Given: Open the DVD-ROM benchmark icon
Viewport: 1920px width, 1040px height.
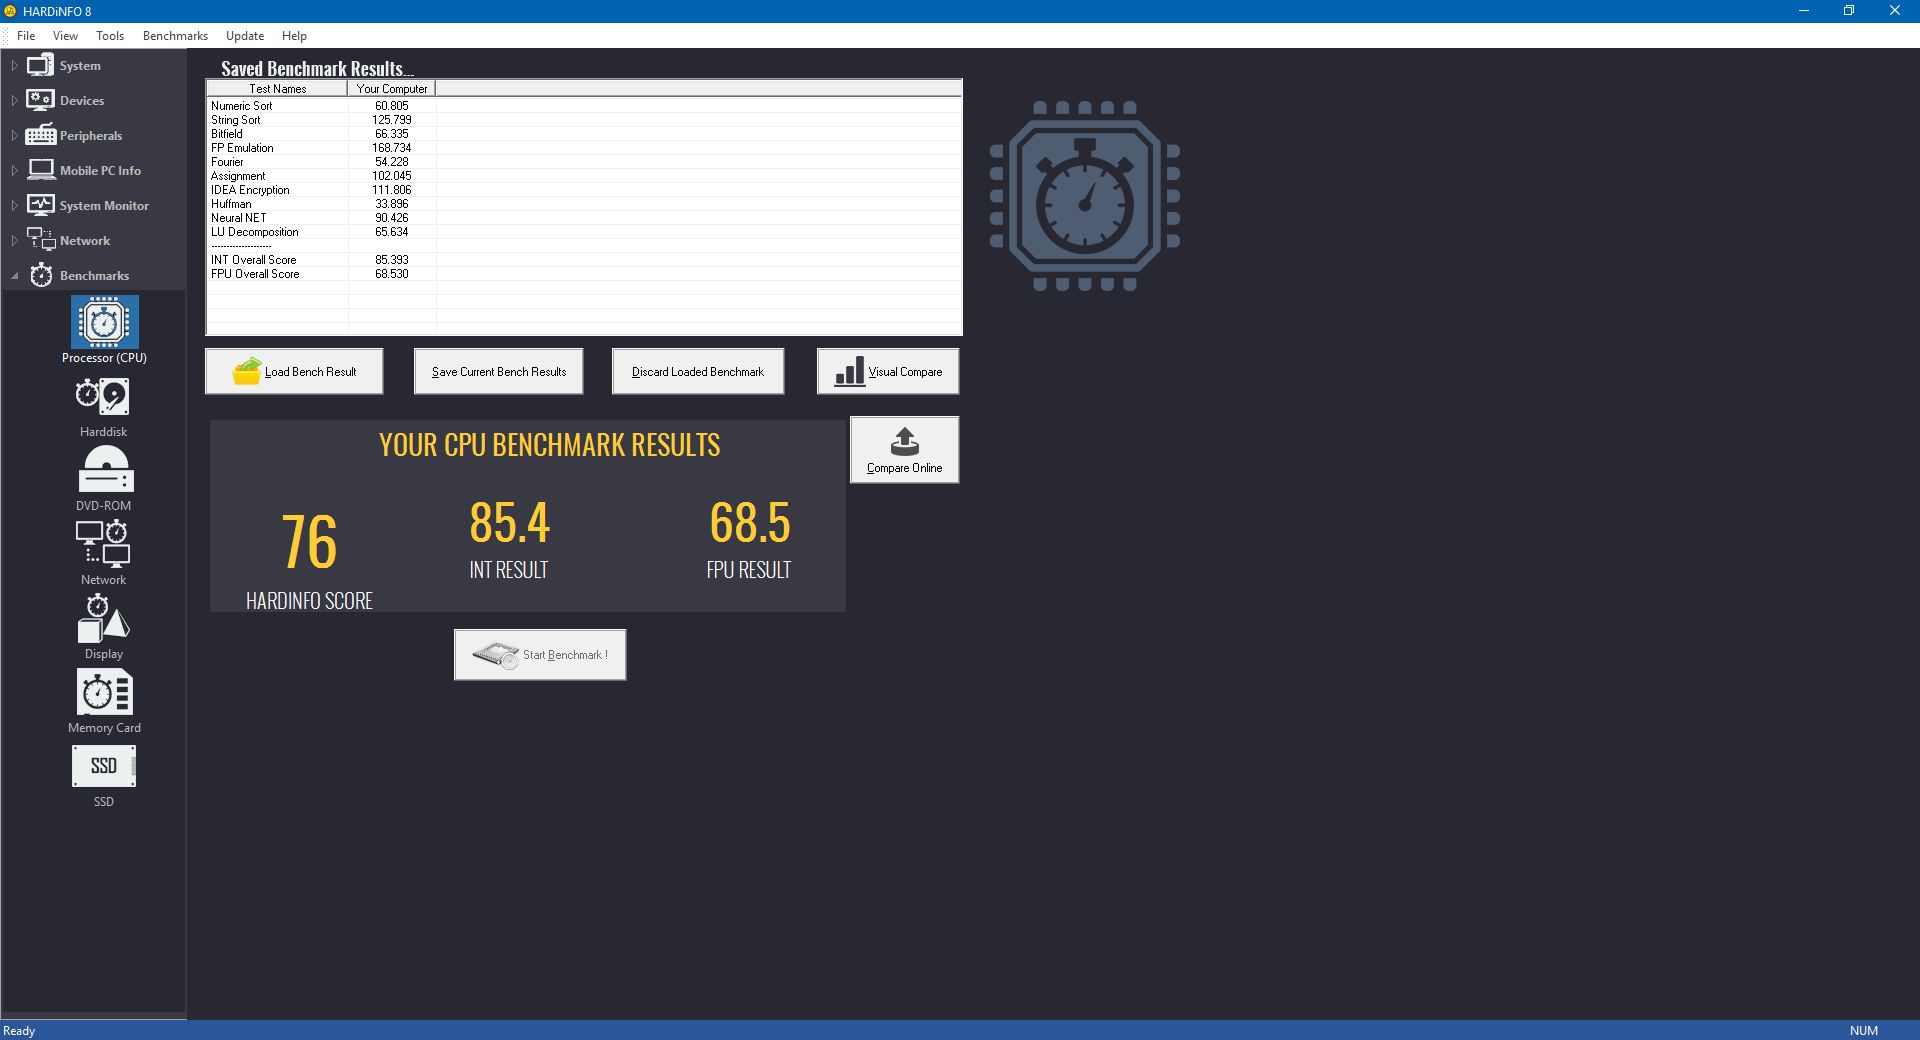Looking at the screenshot, I should (x=105, y=469).
